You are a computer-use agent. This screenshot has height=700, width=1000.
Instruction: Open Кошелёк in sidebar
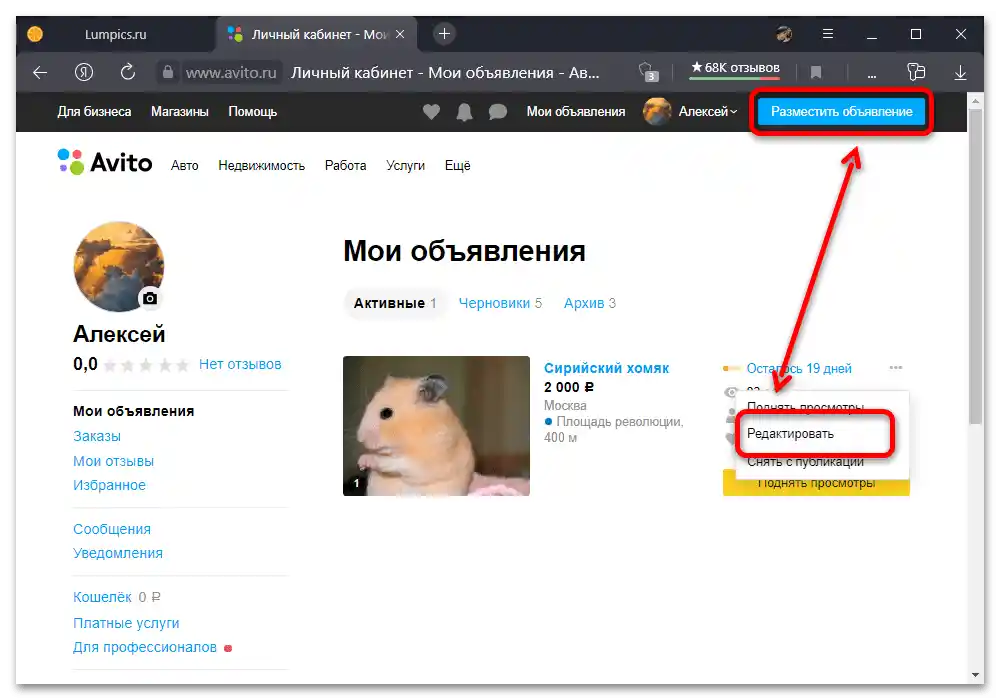coord(102,597)
